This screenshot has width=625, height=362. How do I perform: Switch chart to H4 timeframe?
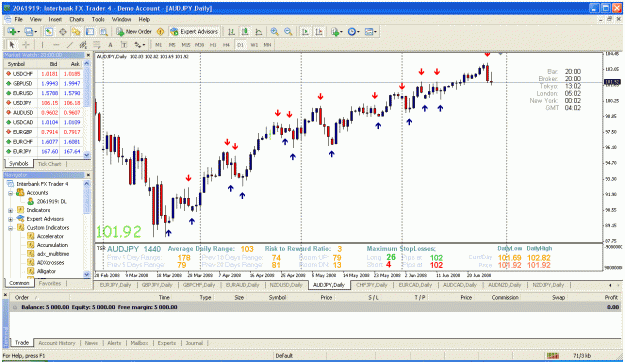[226, 45]
